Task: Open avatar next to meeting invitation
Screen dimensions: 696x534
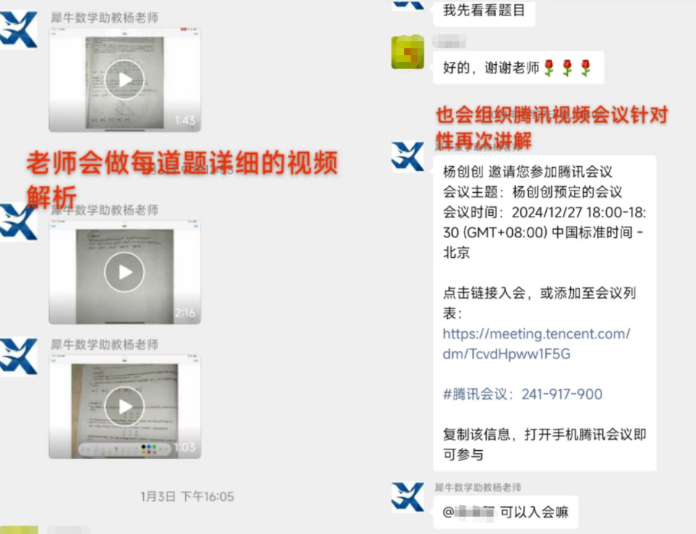Action: (407, 157)
